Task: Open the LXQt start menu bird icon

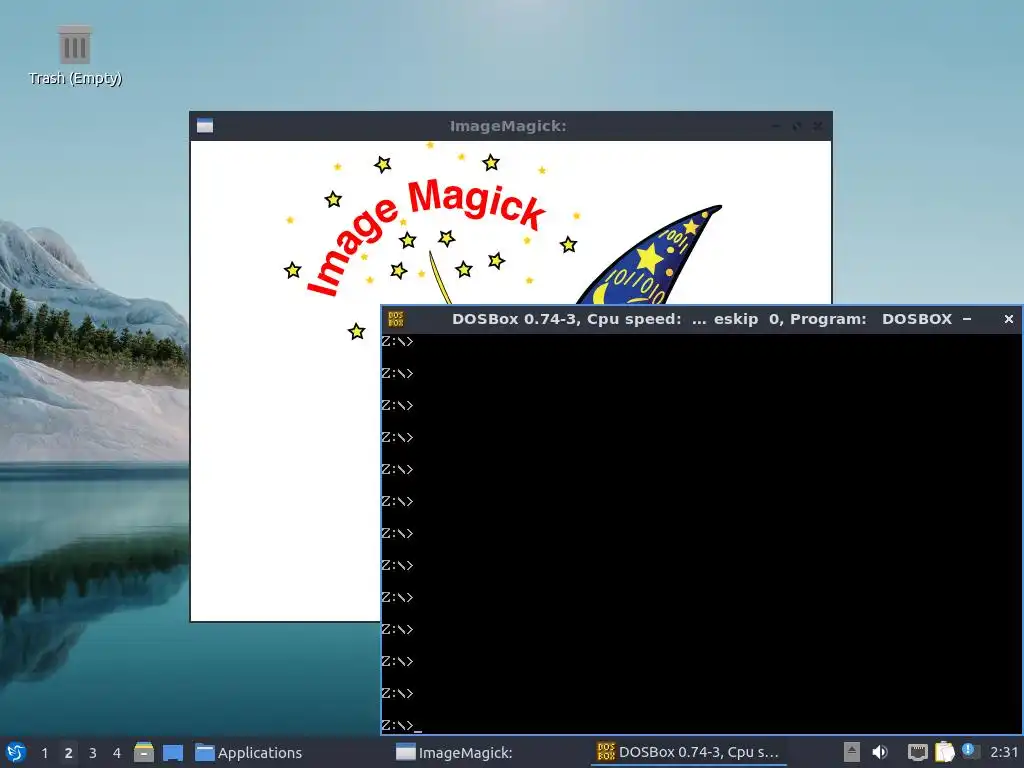Action: (16, 752)
